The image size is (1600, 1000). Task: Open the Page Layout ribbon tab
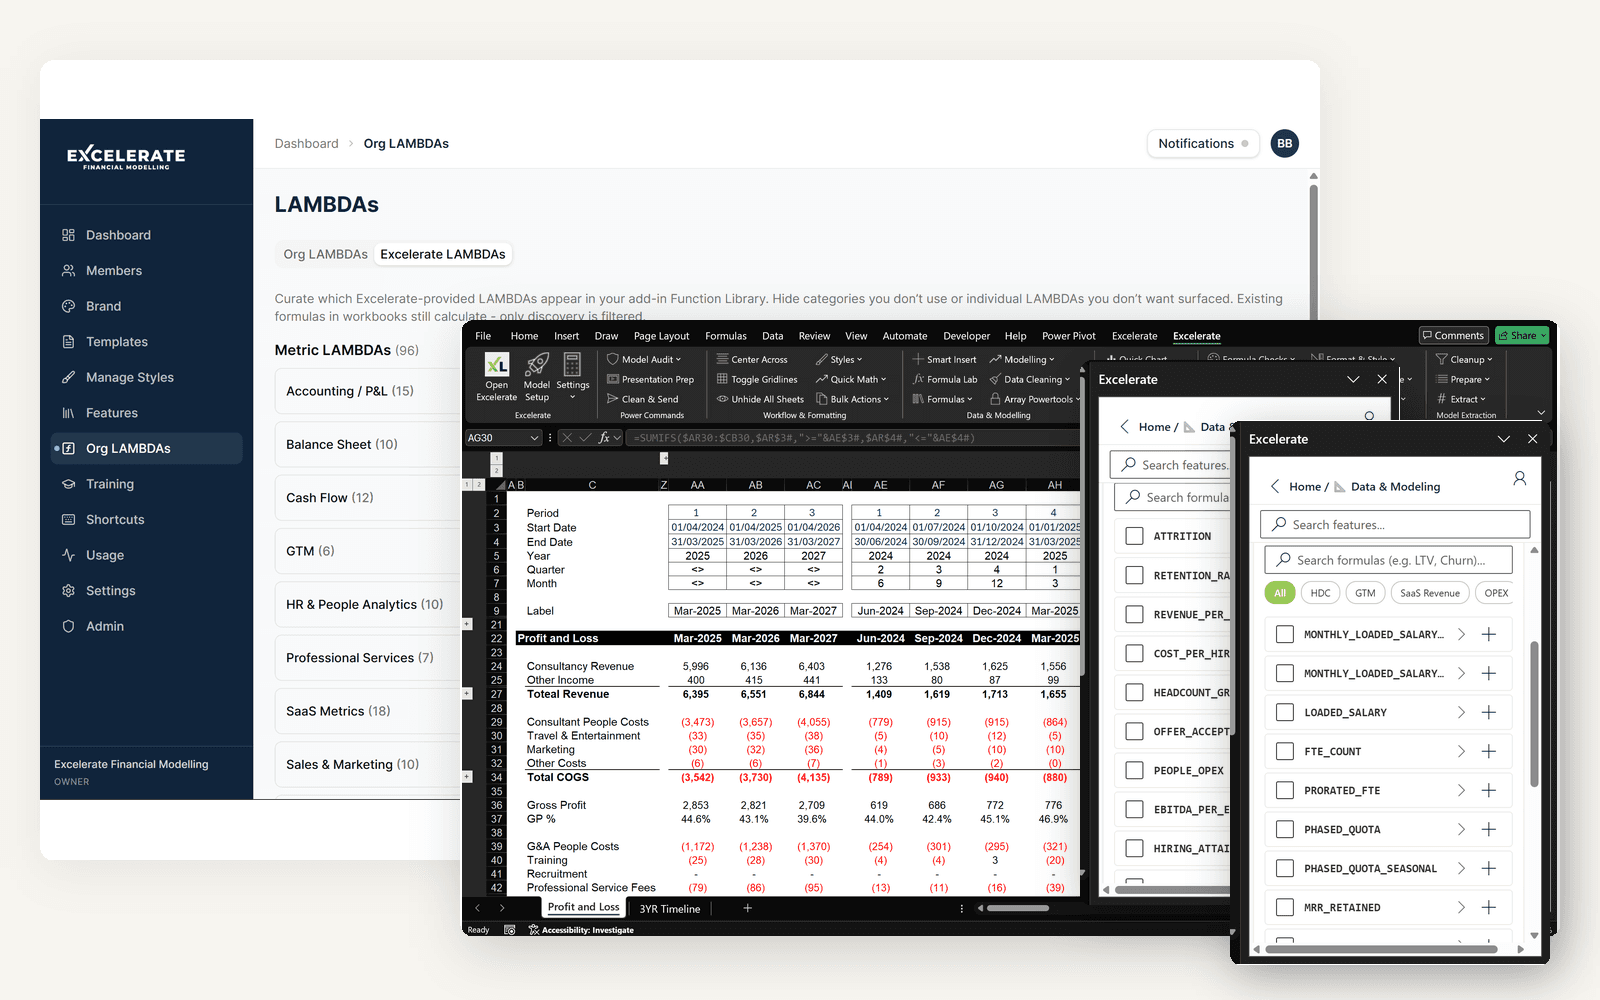[661, 336]
